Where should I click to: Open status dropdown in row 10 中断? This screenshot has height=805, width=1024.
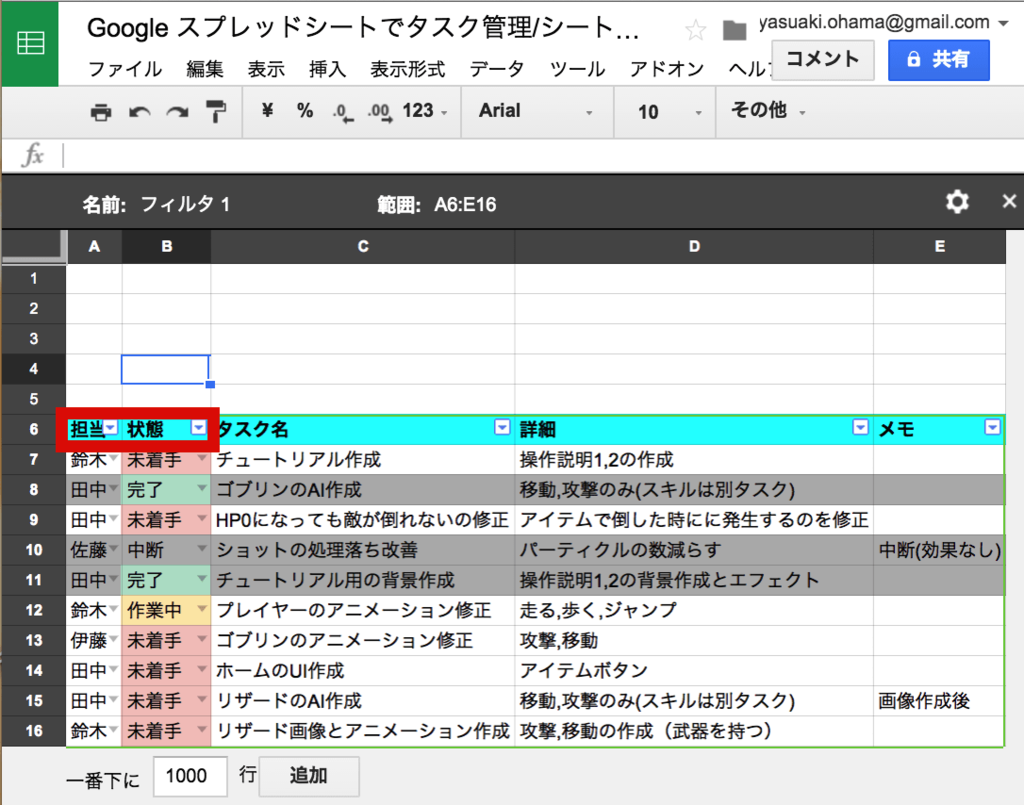[x=202, y=548]
